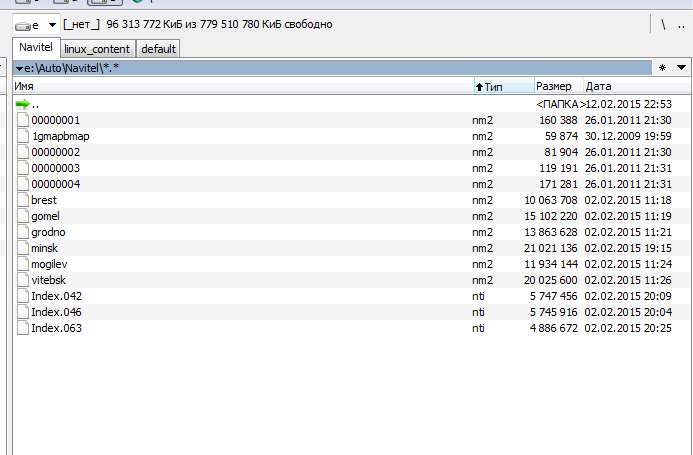The height and width of the screenshot is (455, 693).
Task: Sort by the Имя column header
Action: (243, 86)
